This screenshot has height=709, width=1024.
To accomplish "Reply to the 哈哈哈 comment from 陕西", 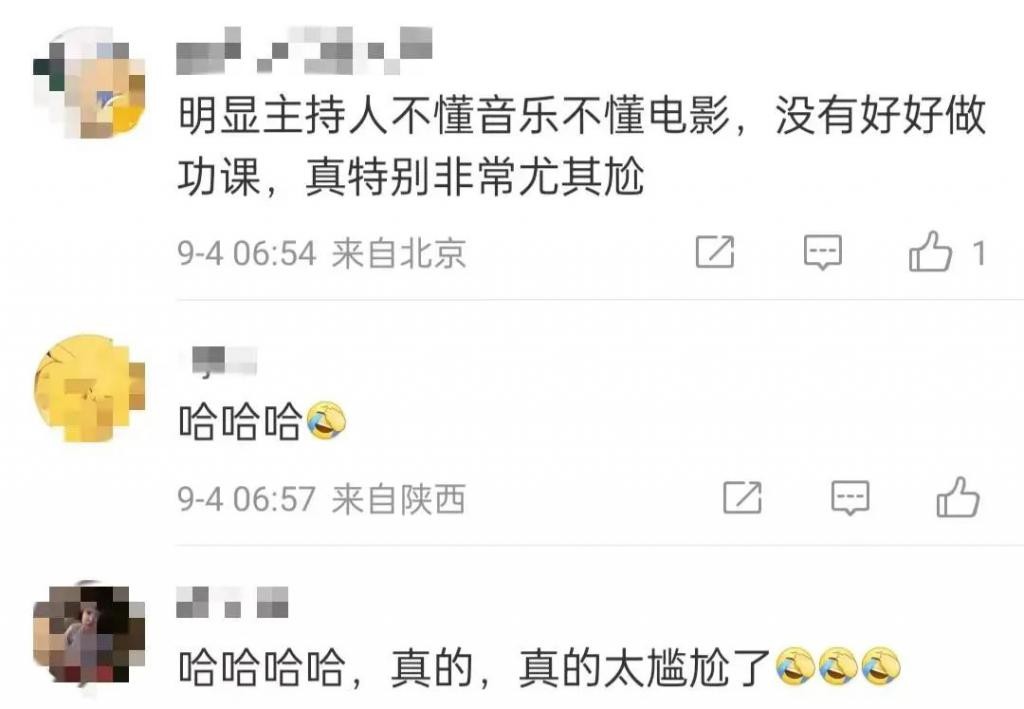I will click(x=850, y=498).
